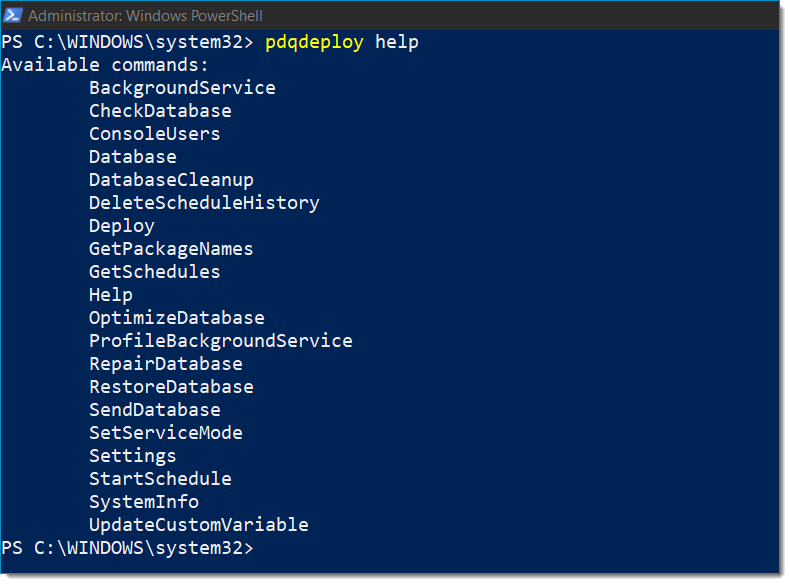The image size is (790, 584).
Task: Click the UpdateCustomVariable command text
Action: click(x=198, y=525)
